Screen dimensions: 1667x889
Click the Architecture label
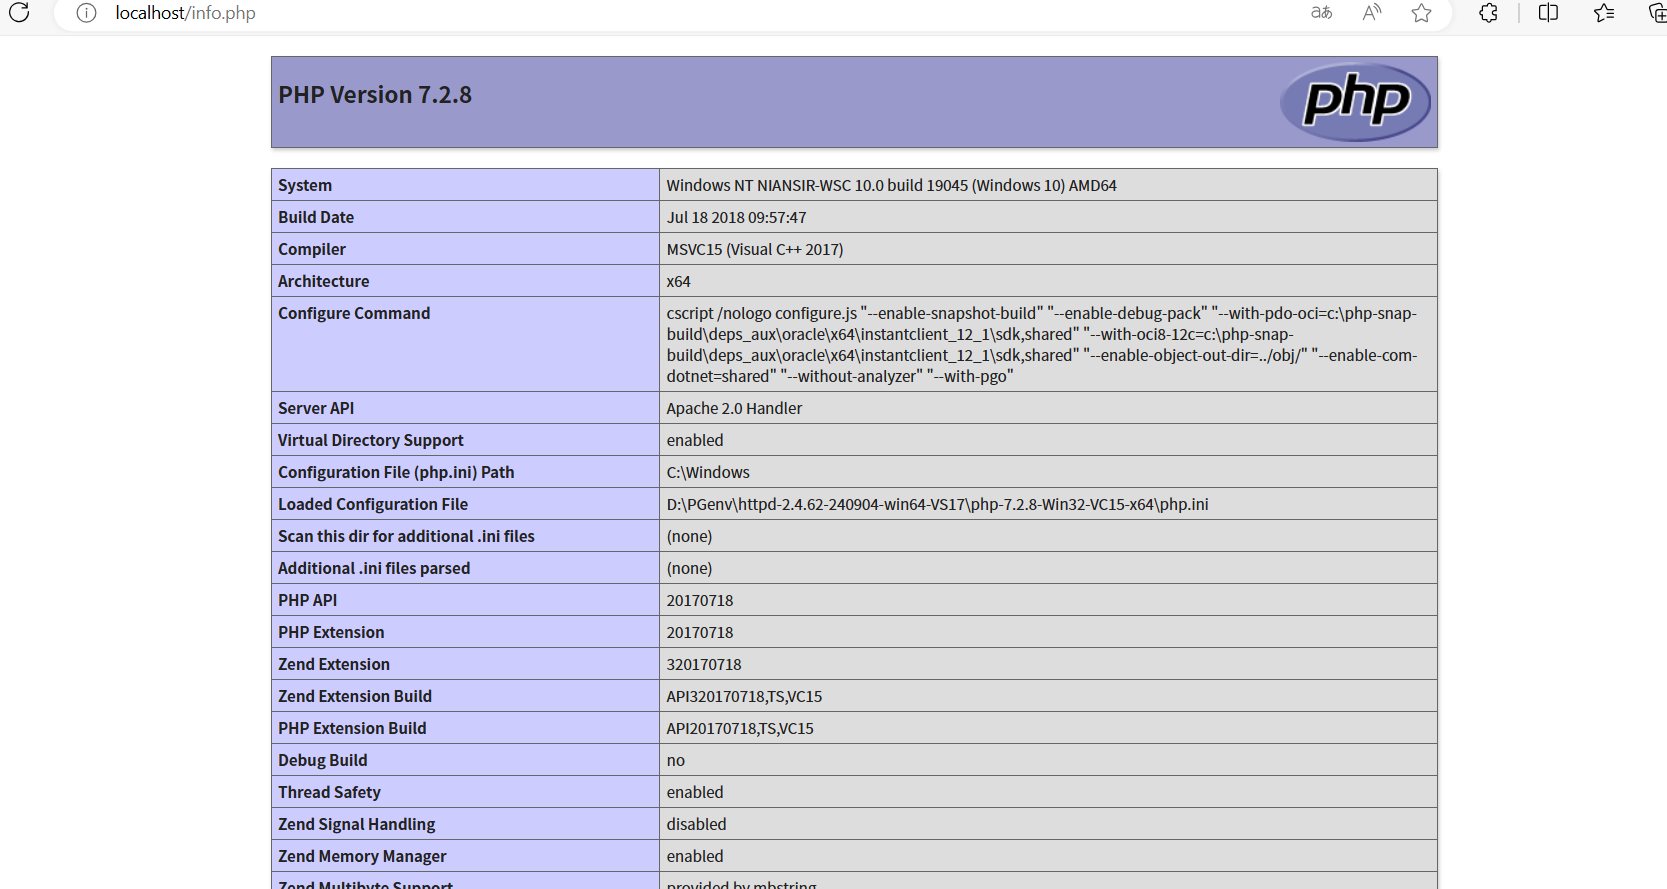[324, 281]
